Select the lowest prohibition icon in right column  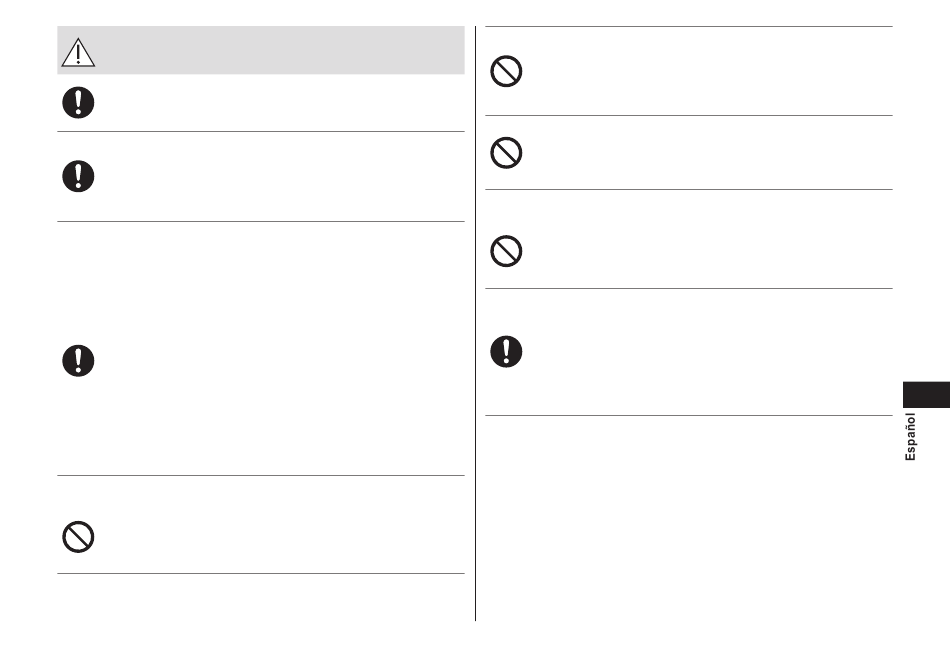[506, 251]
